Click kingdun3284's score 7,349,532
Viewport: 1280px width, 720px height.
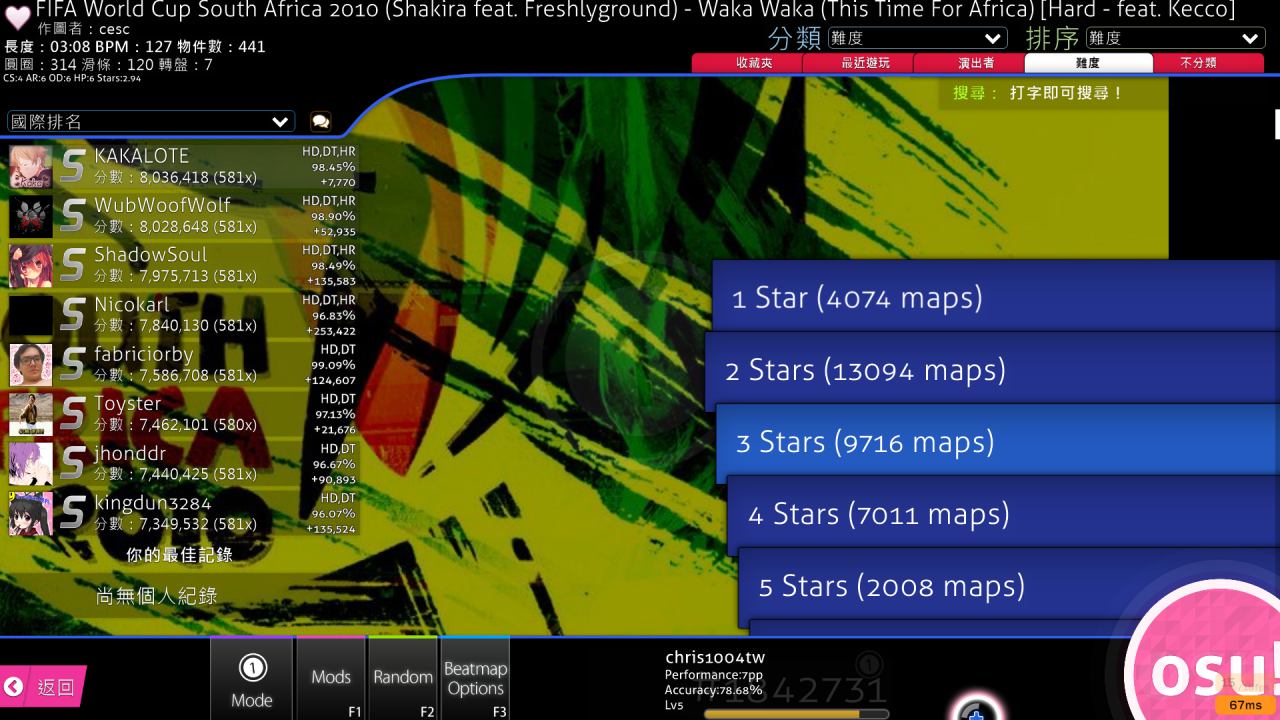[x=175, y=524]
